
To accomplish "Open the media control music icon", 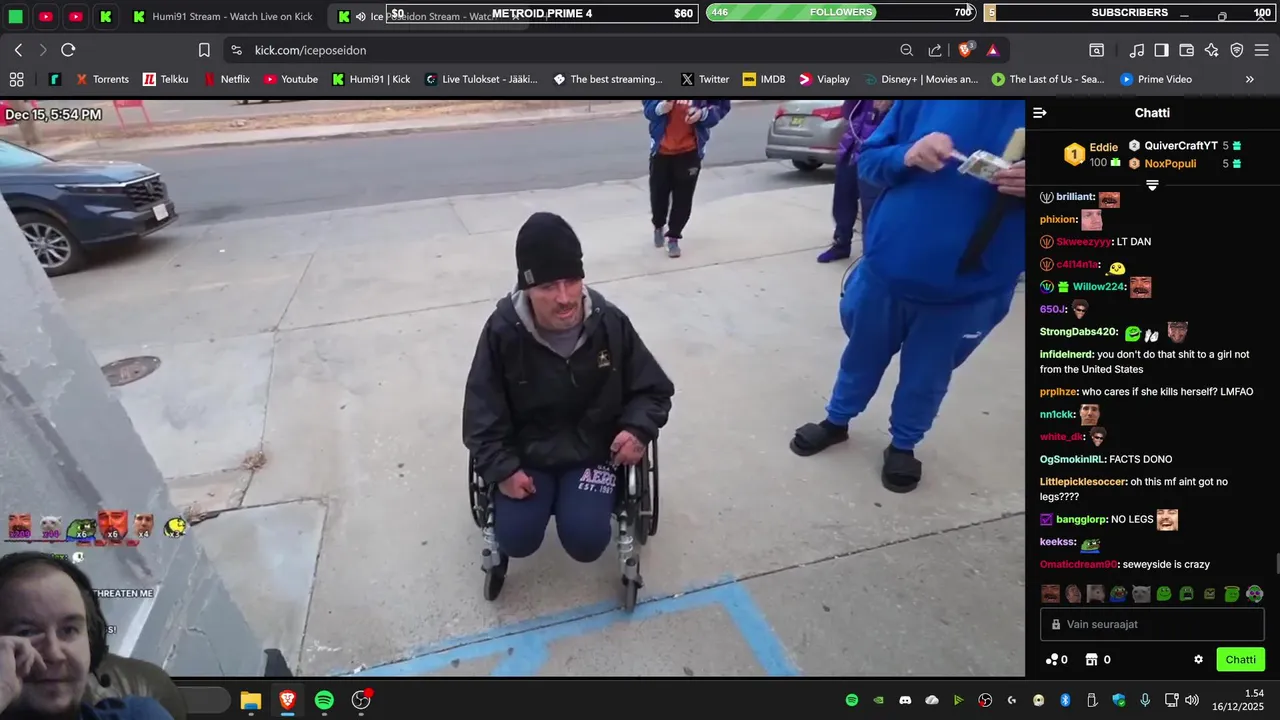I will pos(1136,50).
